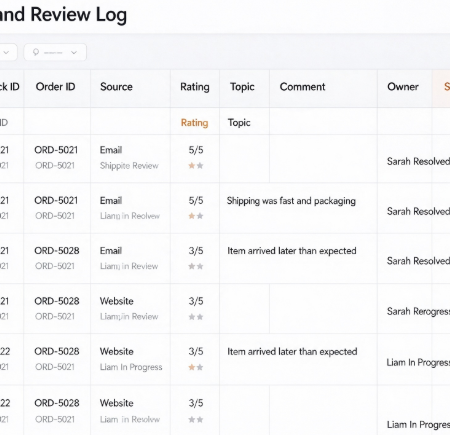The image size is (450, 435).
Task: Sort by the Order ID column header
Action: tap(55, 87)
